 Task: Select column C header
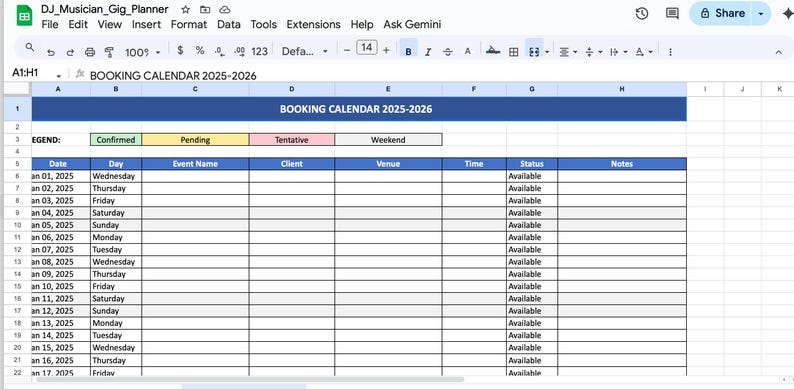tap(195, 89)
